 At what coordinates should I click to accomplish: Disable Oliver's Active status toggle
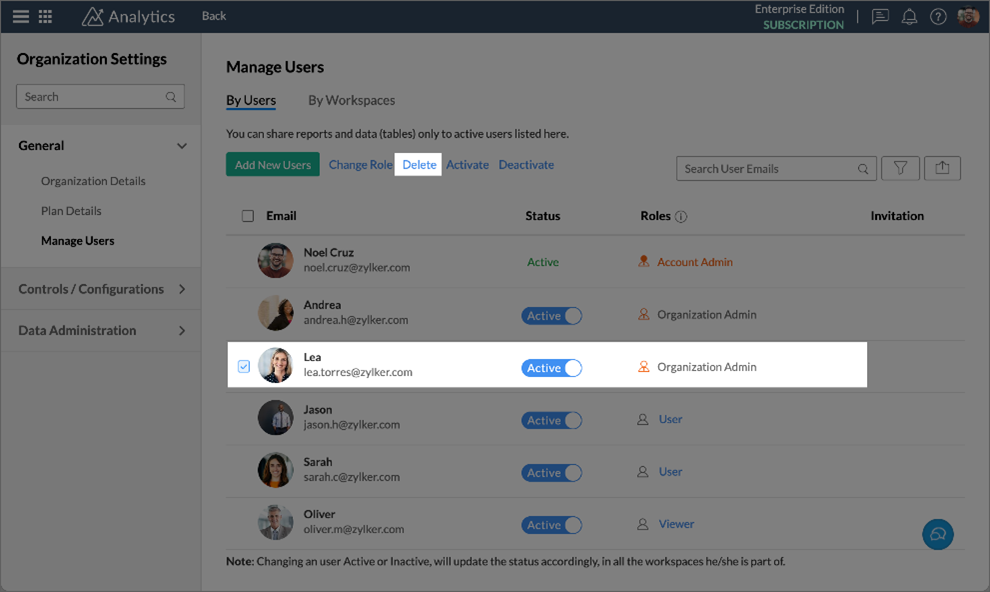(x=551, y=525)
